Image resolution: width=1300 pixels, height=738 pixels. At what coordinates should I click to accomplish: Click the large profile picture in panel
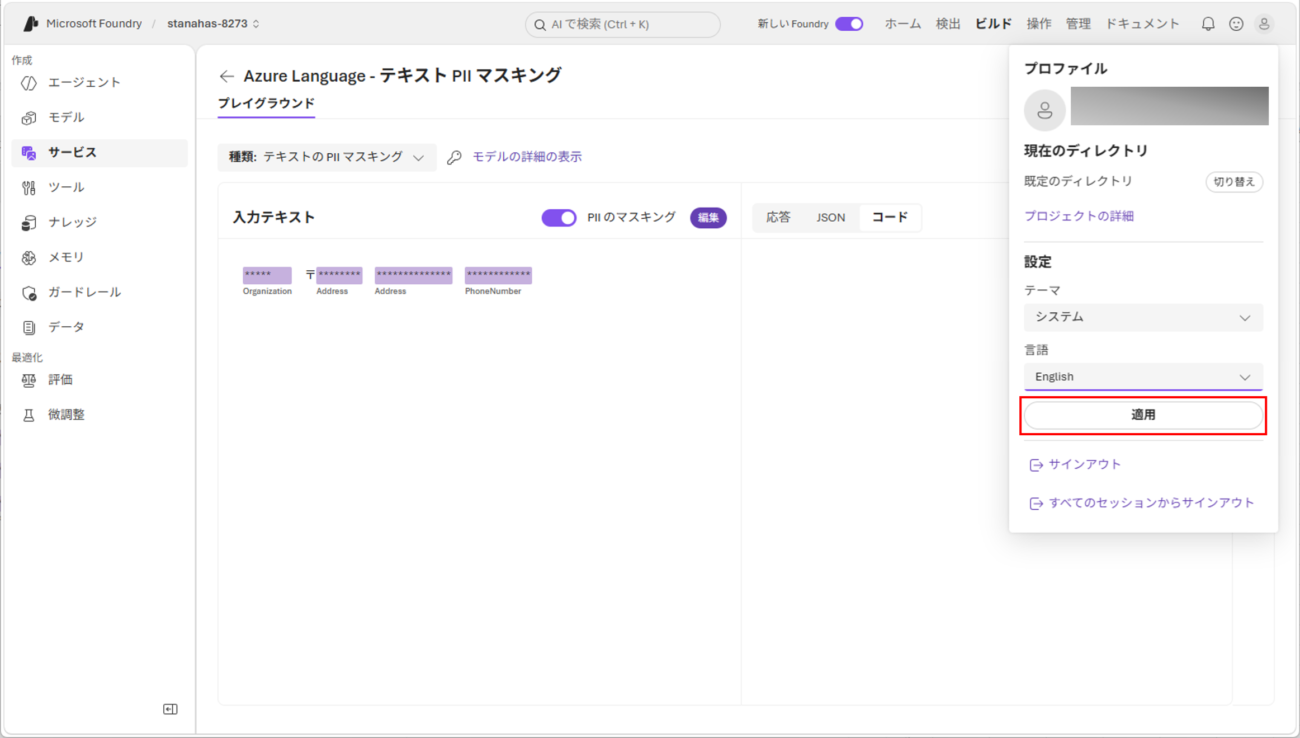click(x=1044, y=110)
